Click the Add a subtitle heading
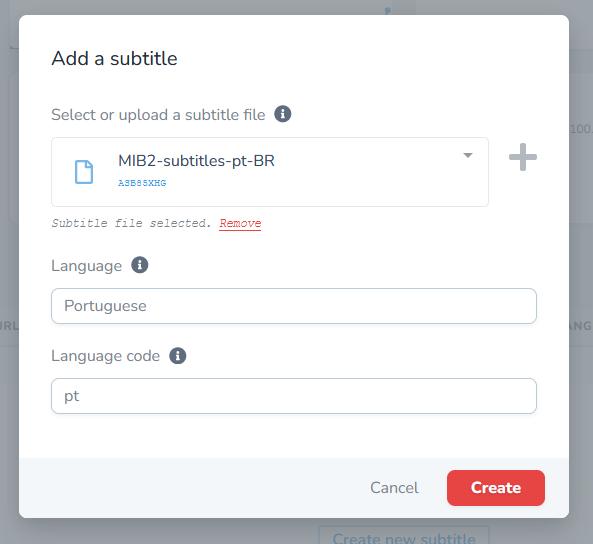The height and width of the screenshot is (544, 593). [x=114, y=59]
